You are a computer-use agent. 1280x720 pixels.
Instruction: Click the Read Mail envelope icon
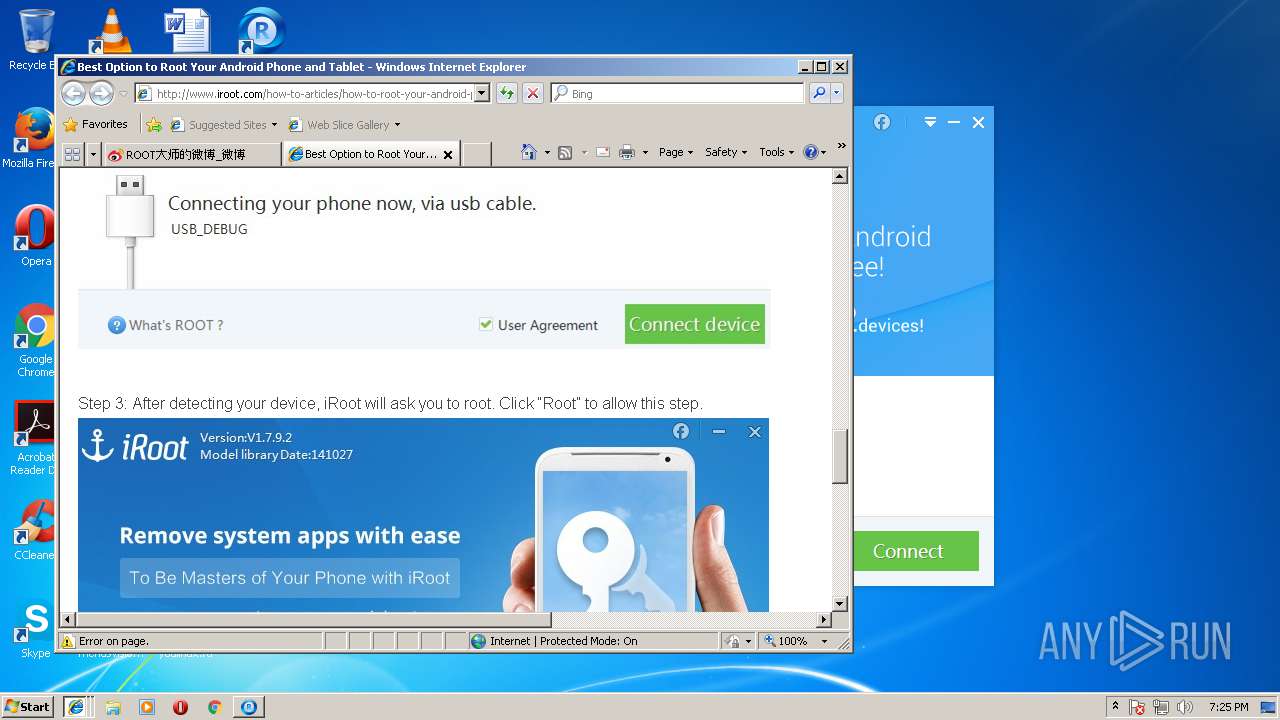(603, 152)
